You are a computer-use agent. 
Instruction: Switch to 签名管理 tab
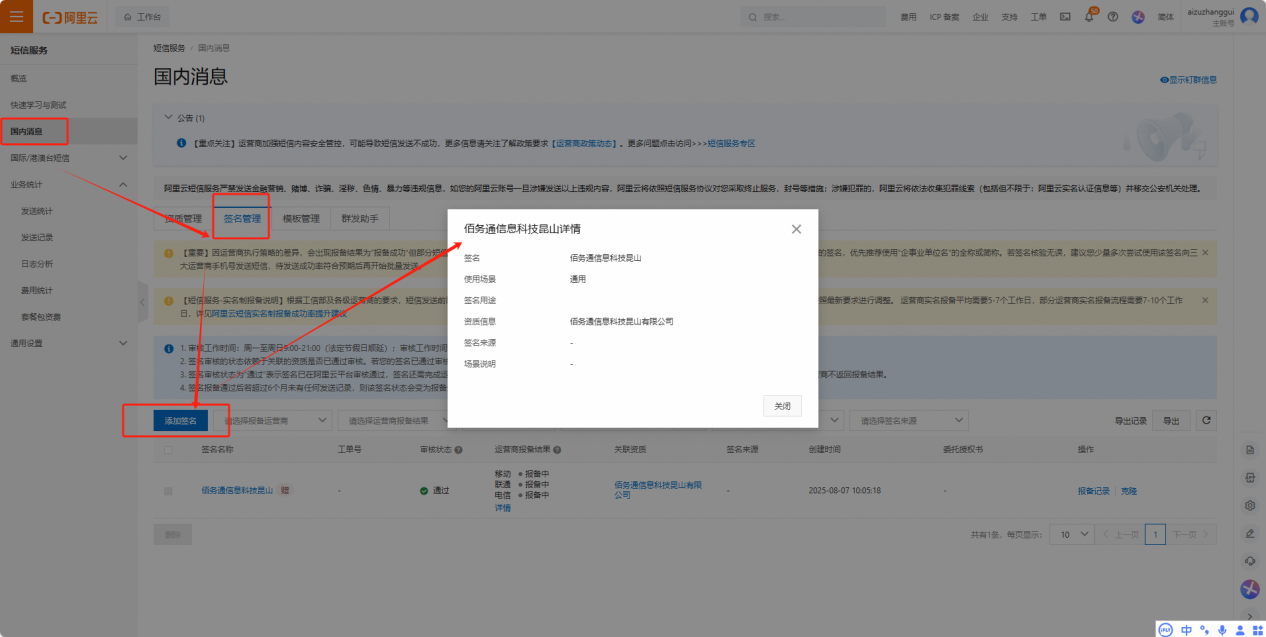coord(242,218)
